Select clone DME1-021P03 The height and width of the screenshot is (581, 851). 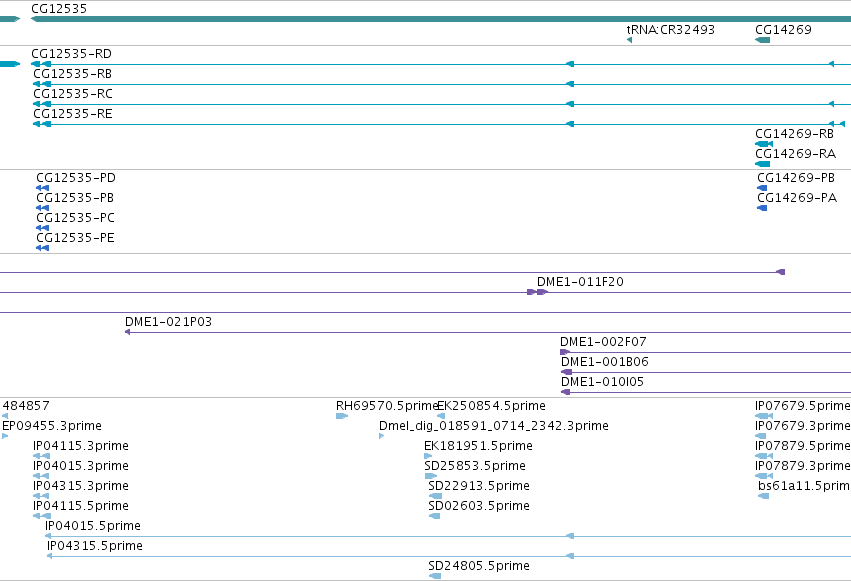pos(168,322)
